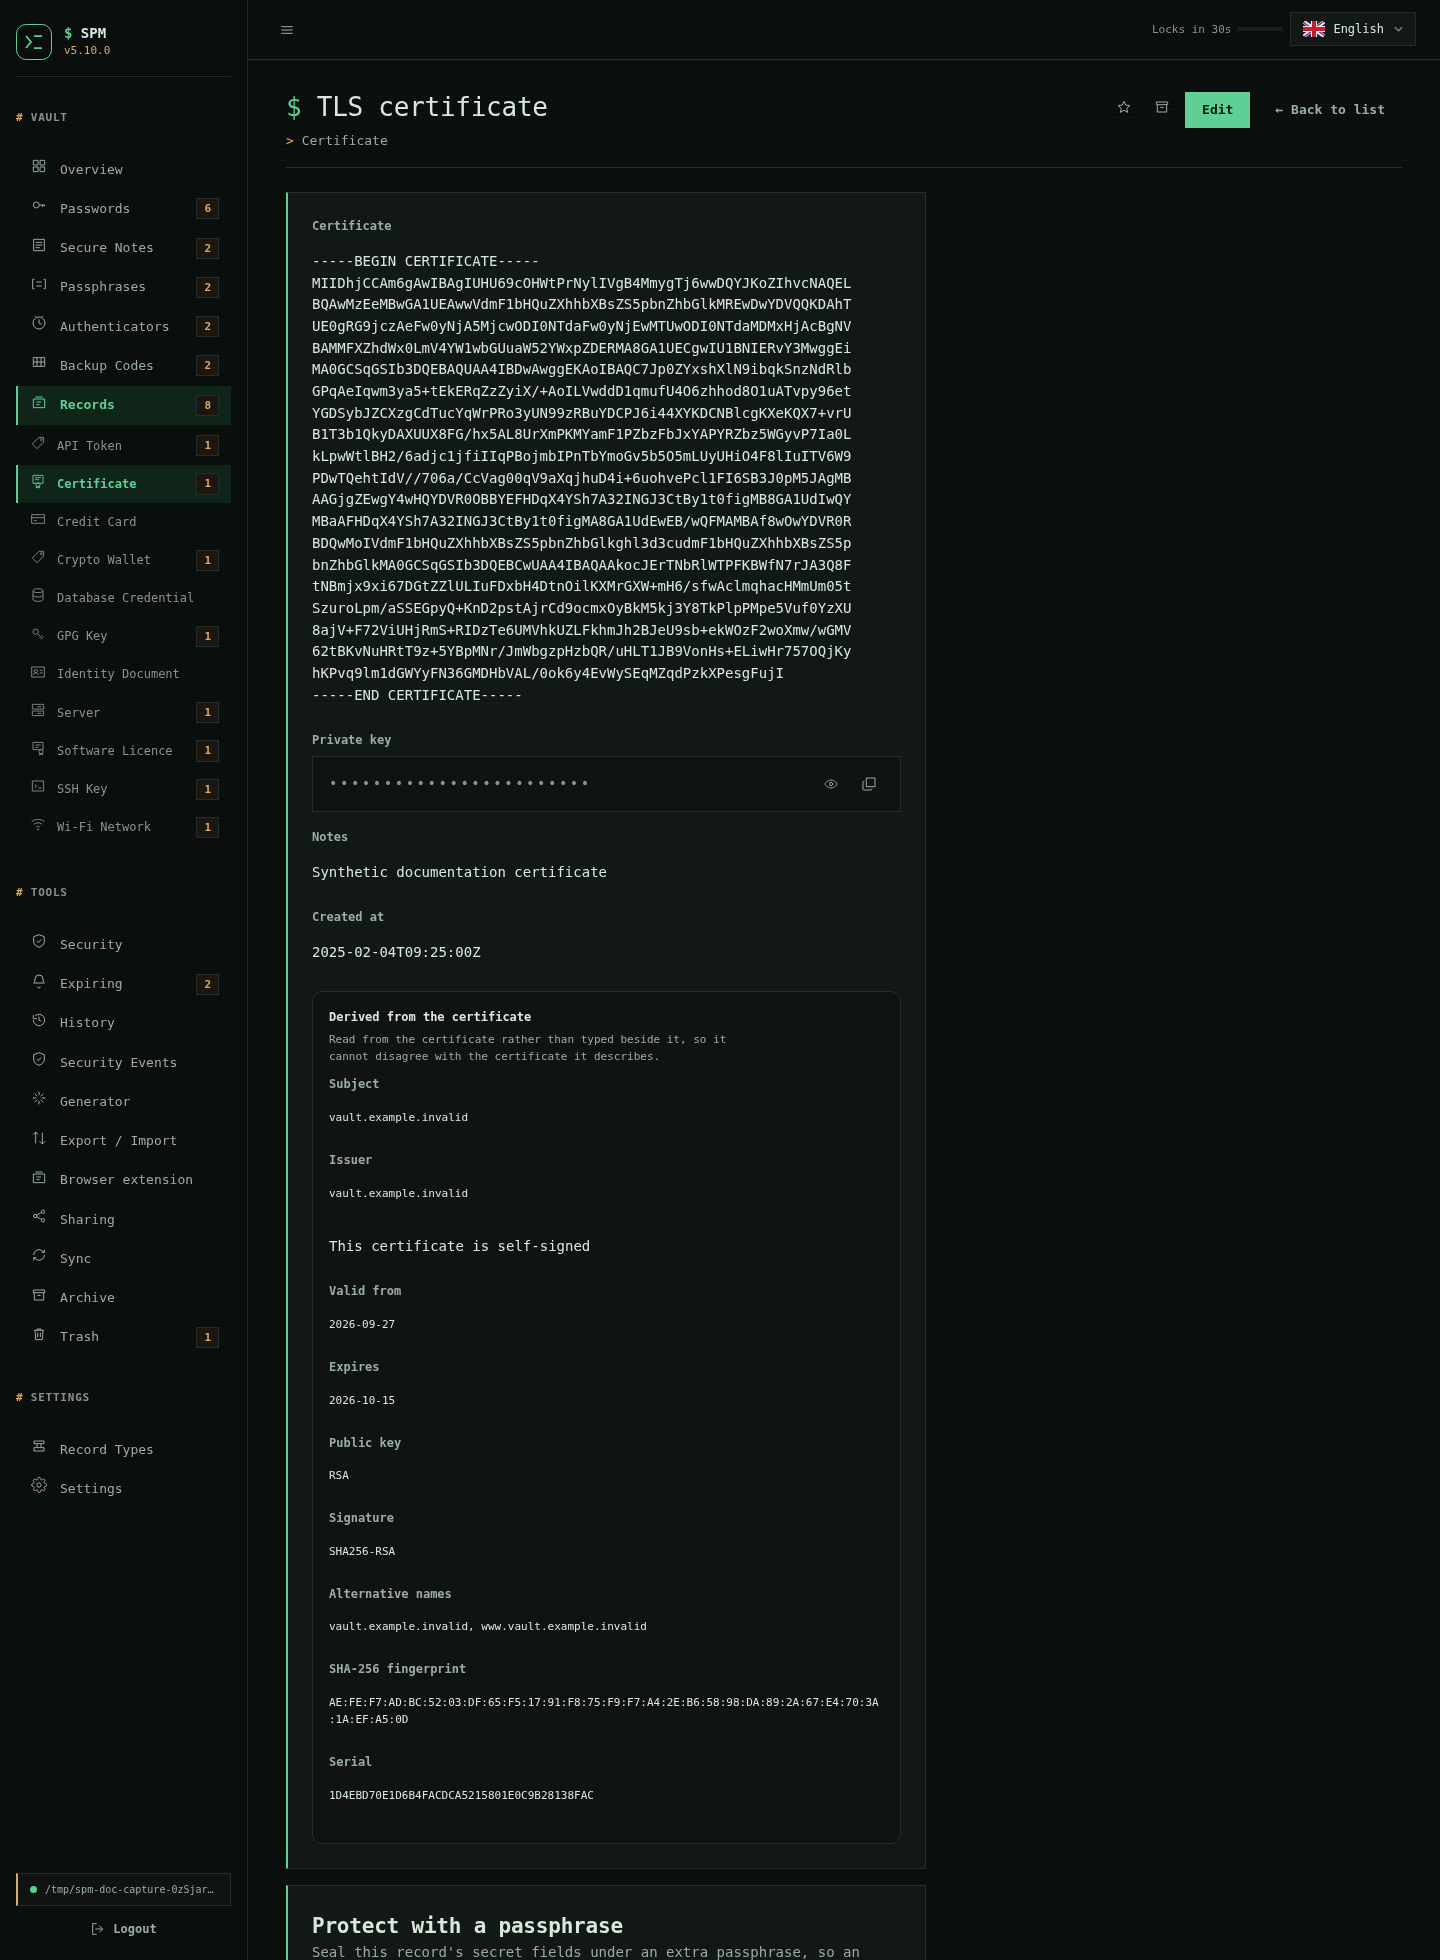This screenshot has width=1440, height=1960.
Task: Click the Expiring bell icon
Action: 39,982
